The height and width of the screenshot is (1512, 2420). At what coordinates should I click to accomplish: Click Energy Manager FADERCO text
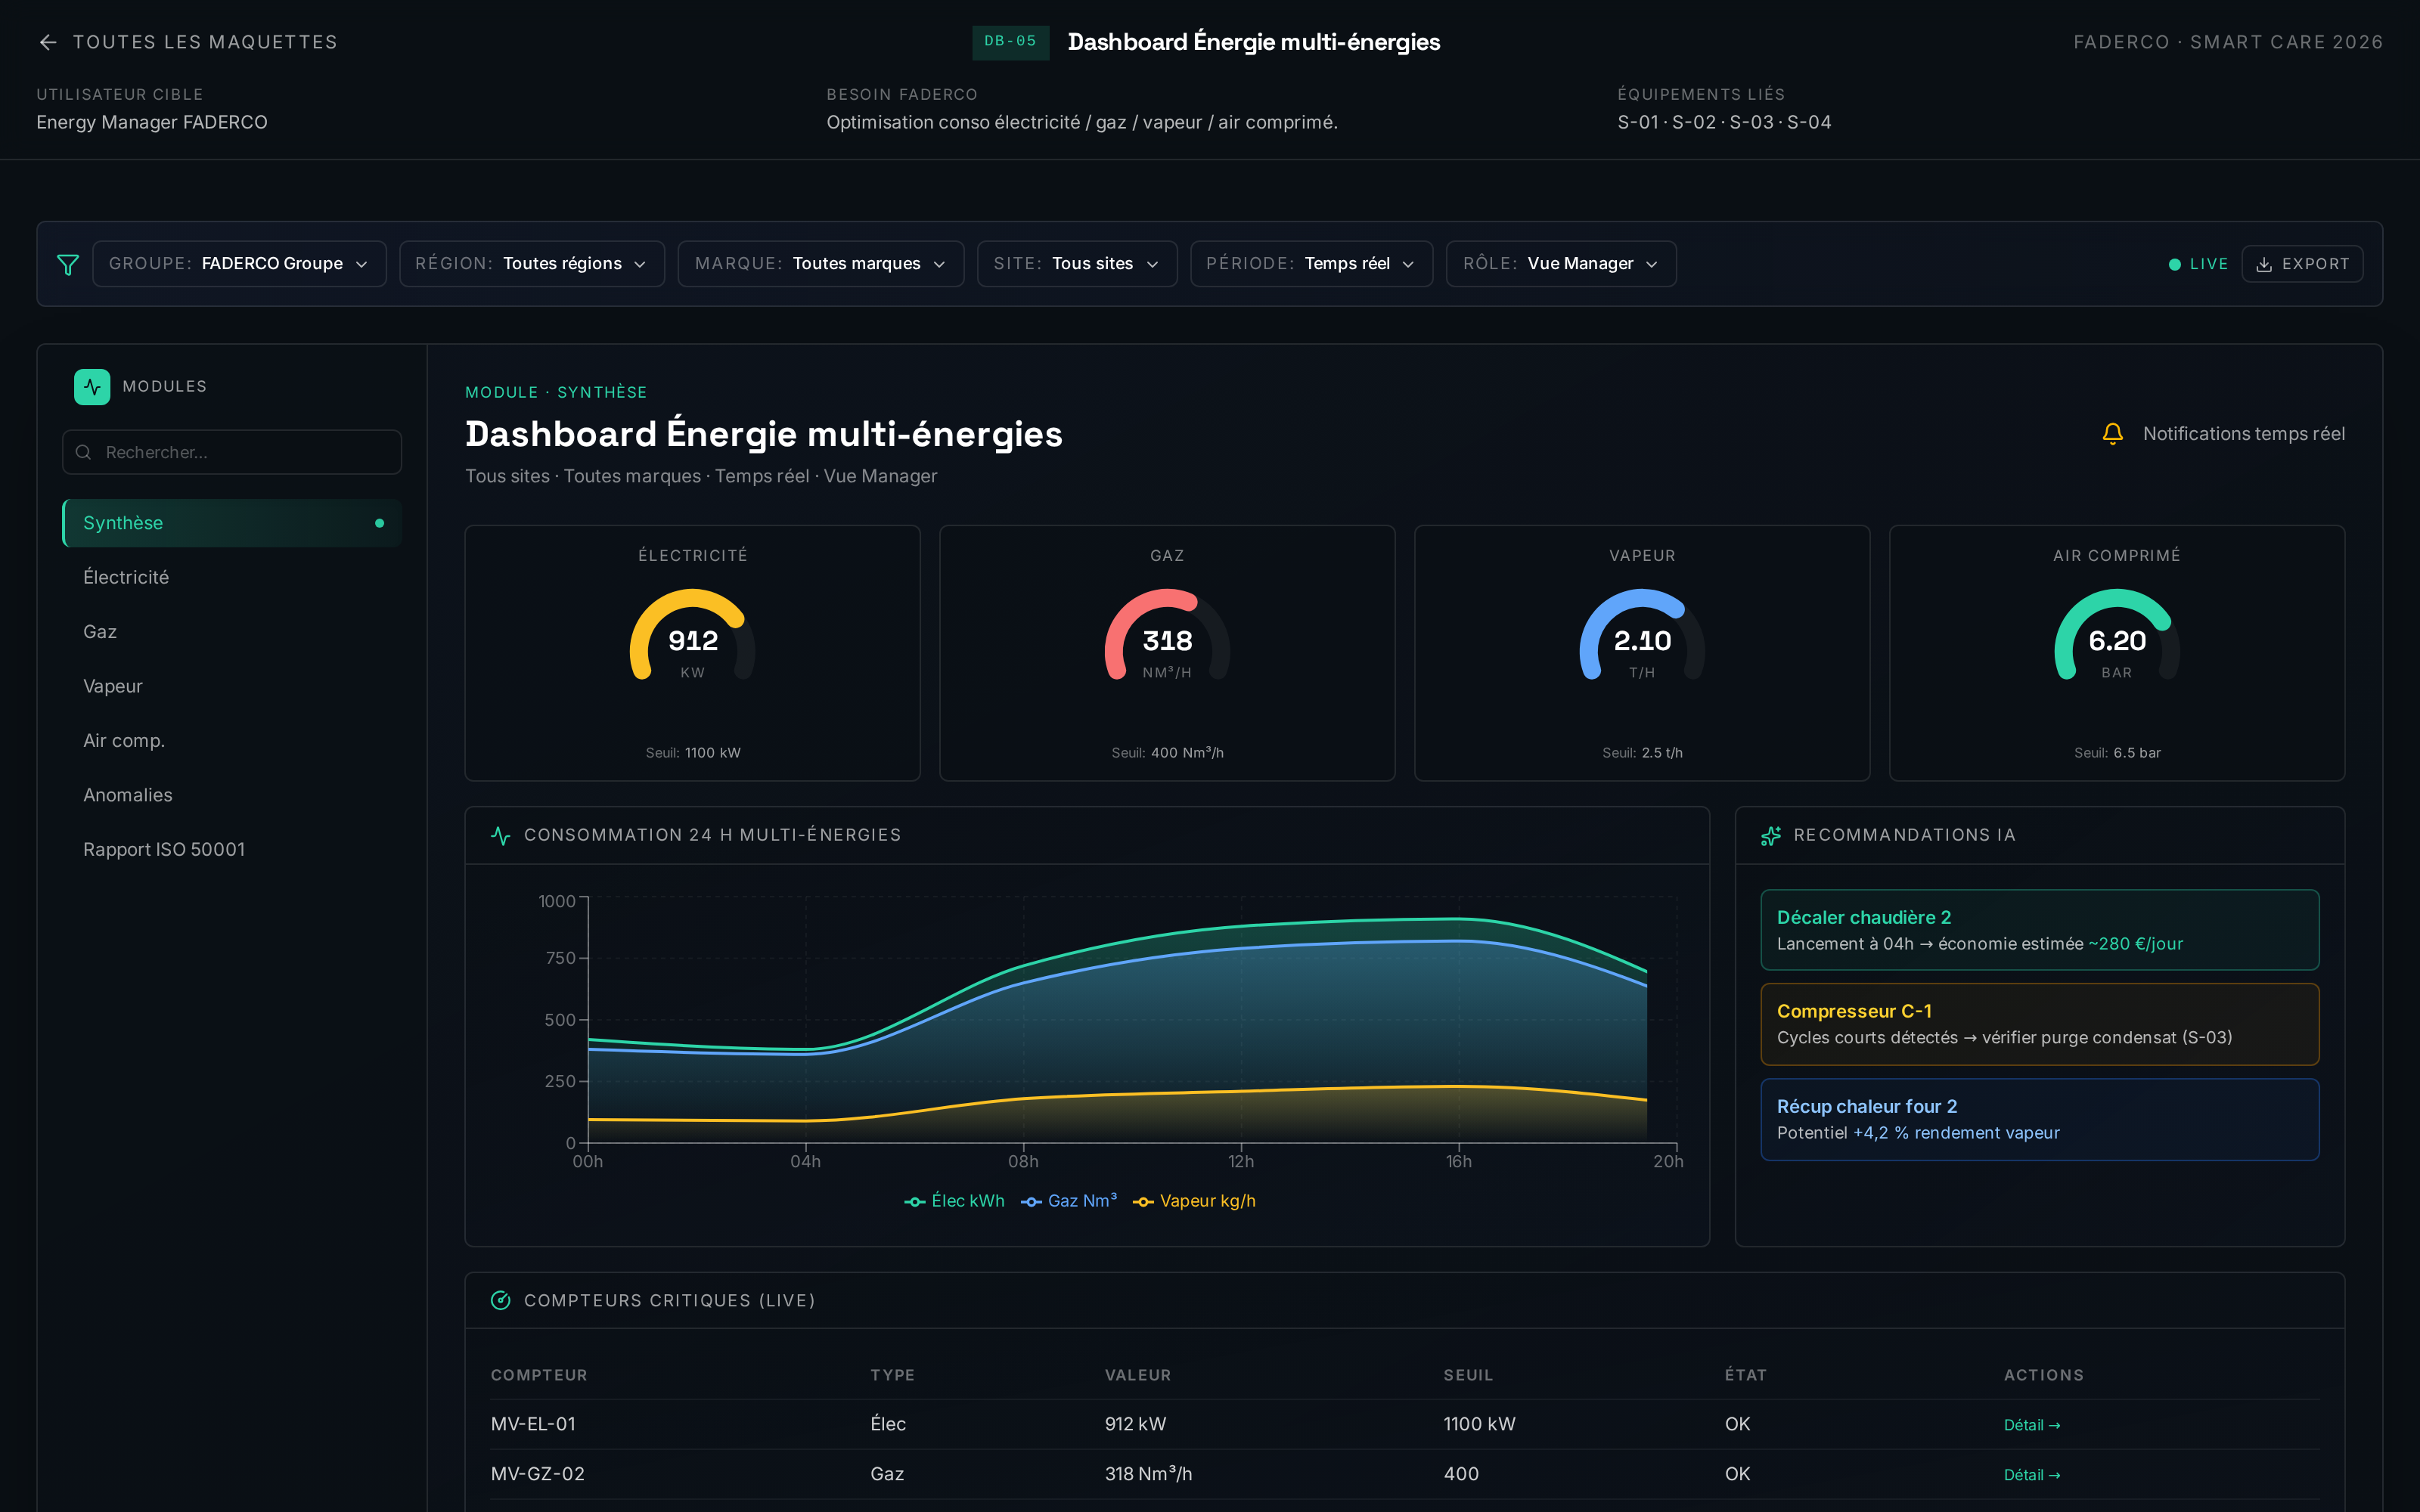coord(152,122)
